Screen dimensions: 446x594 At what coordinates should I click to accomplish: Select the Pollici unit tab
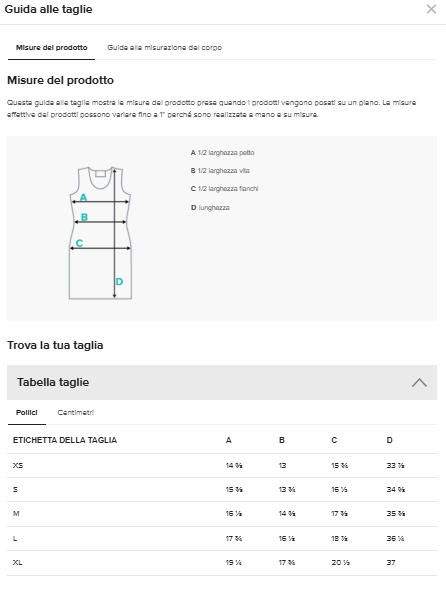[x=27, y=413]
